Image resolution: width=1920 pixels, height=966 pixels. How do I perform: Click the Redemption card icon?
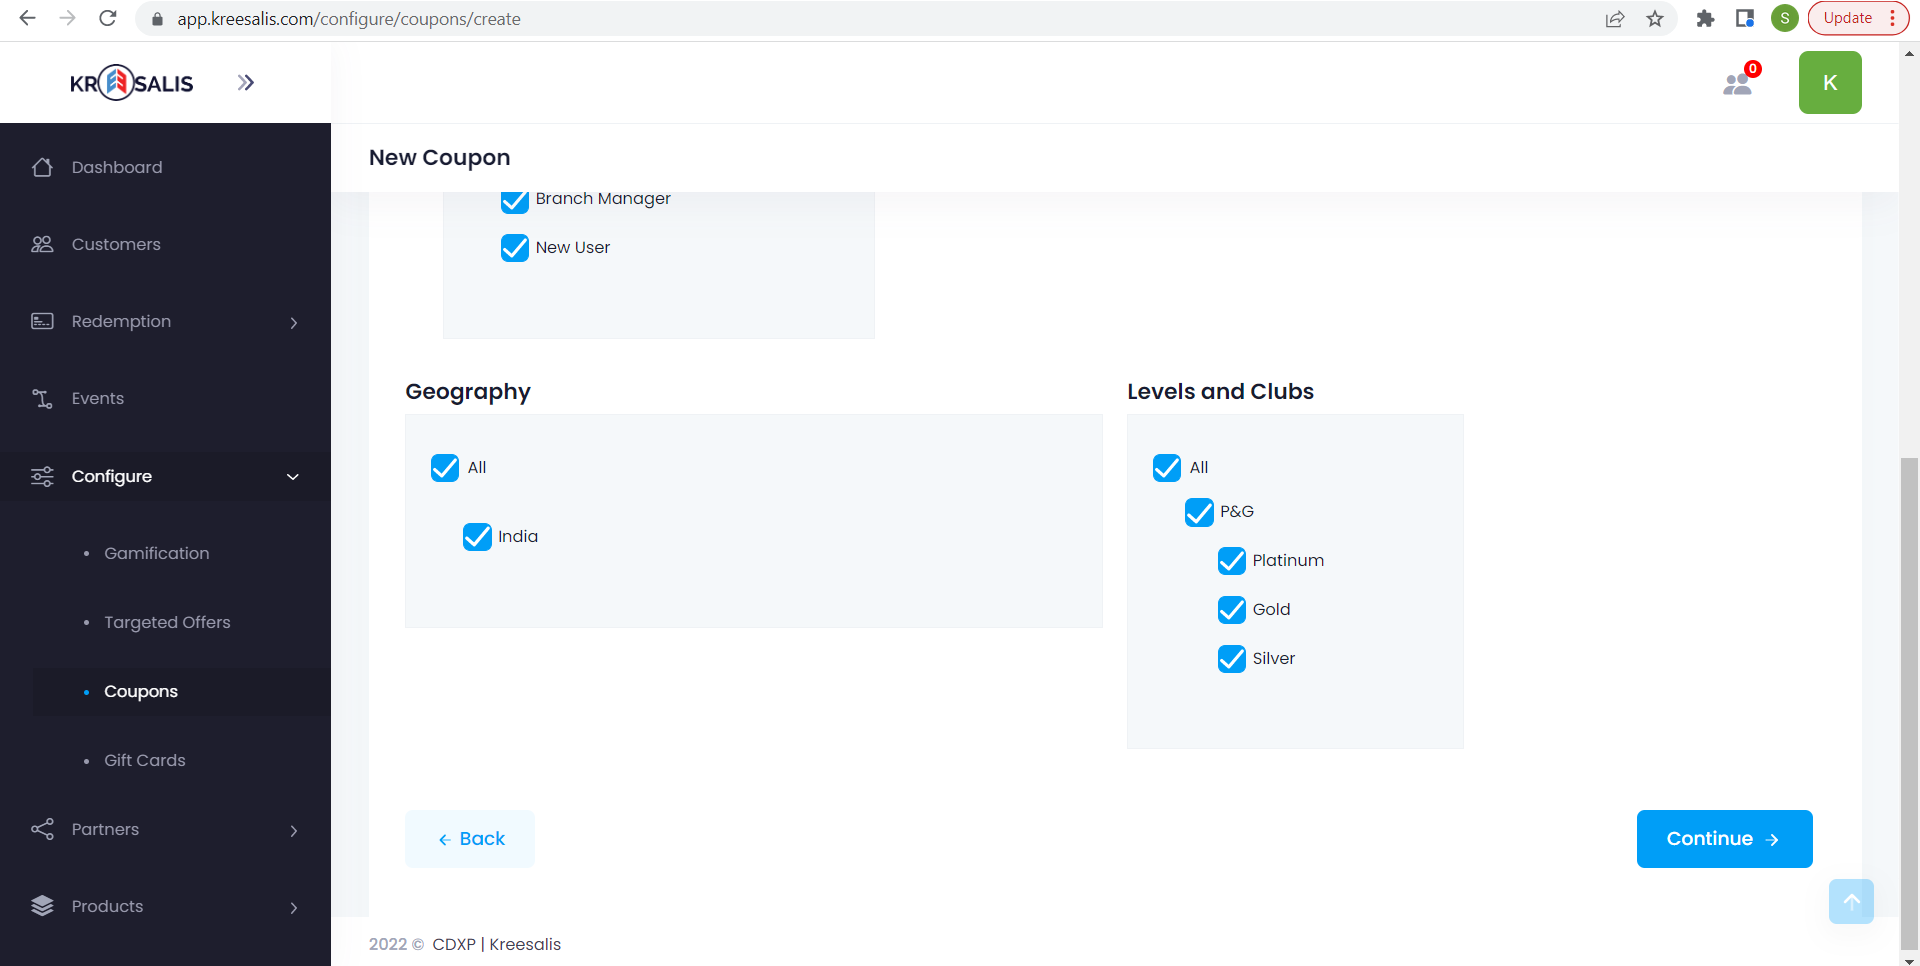click(42, 321)
